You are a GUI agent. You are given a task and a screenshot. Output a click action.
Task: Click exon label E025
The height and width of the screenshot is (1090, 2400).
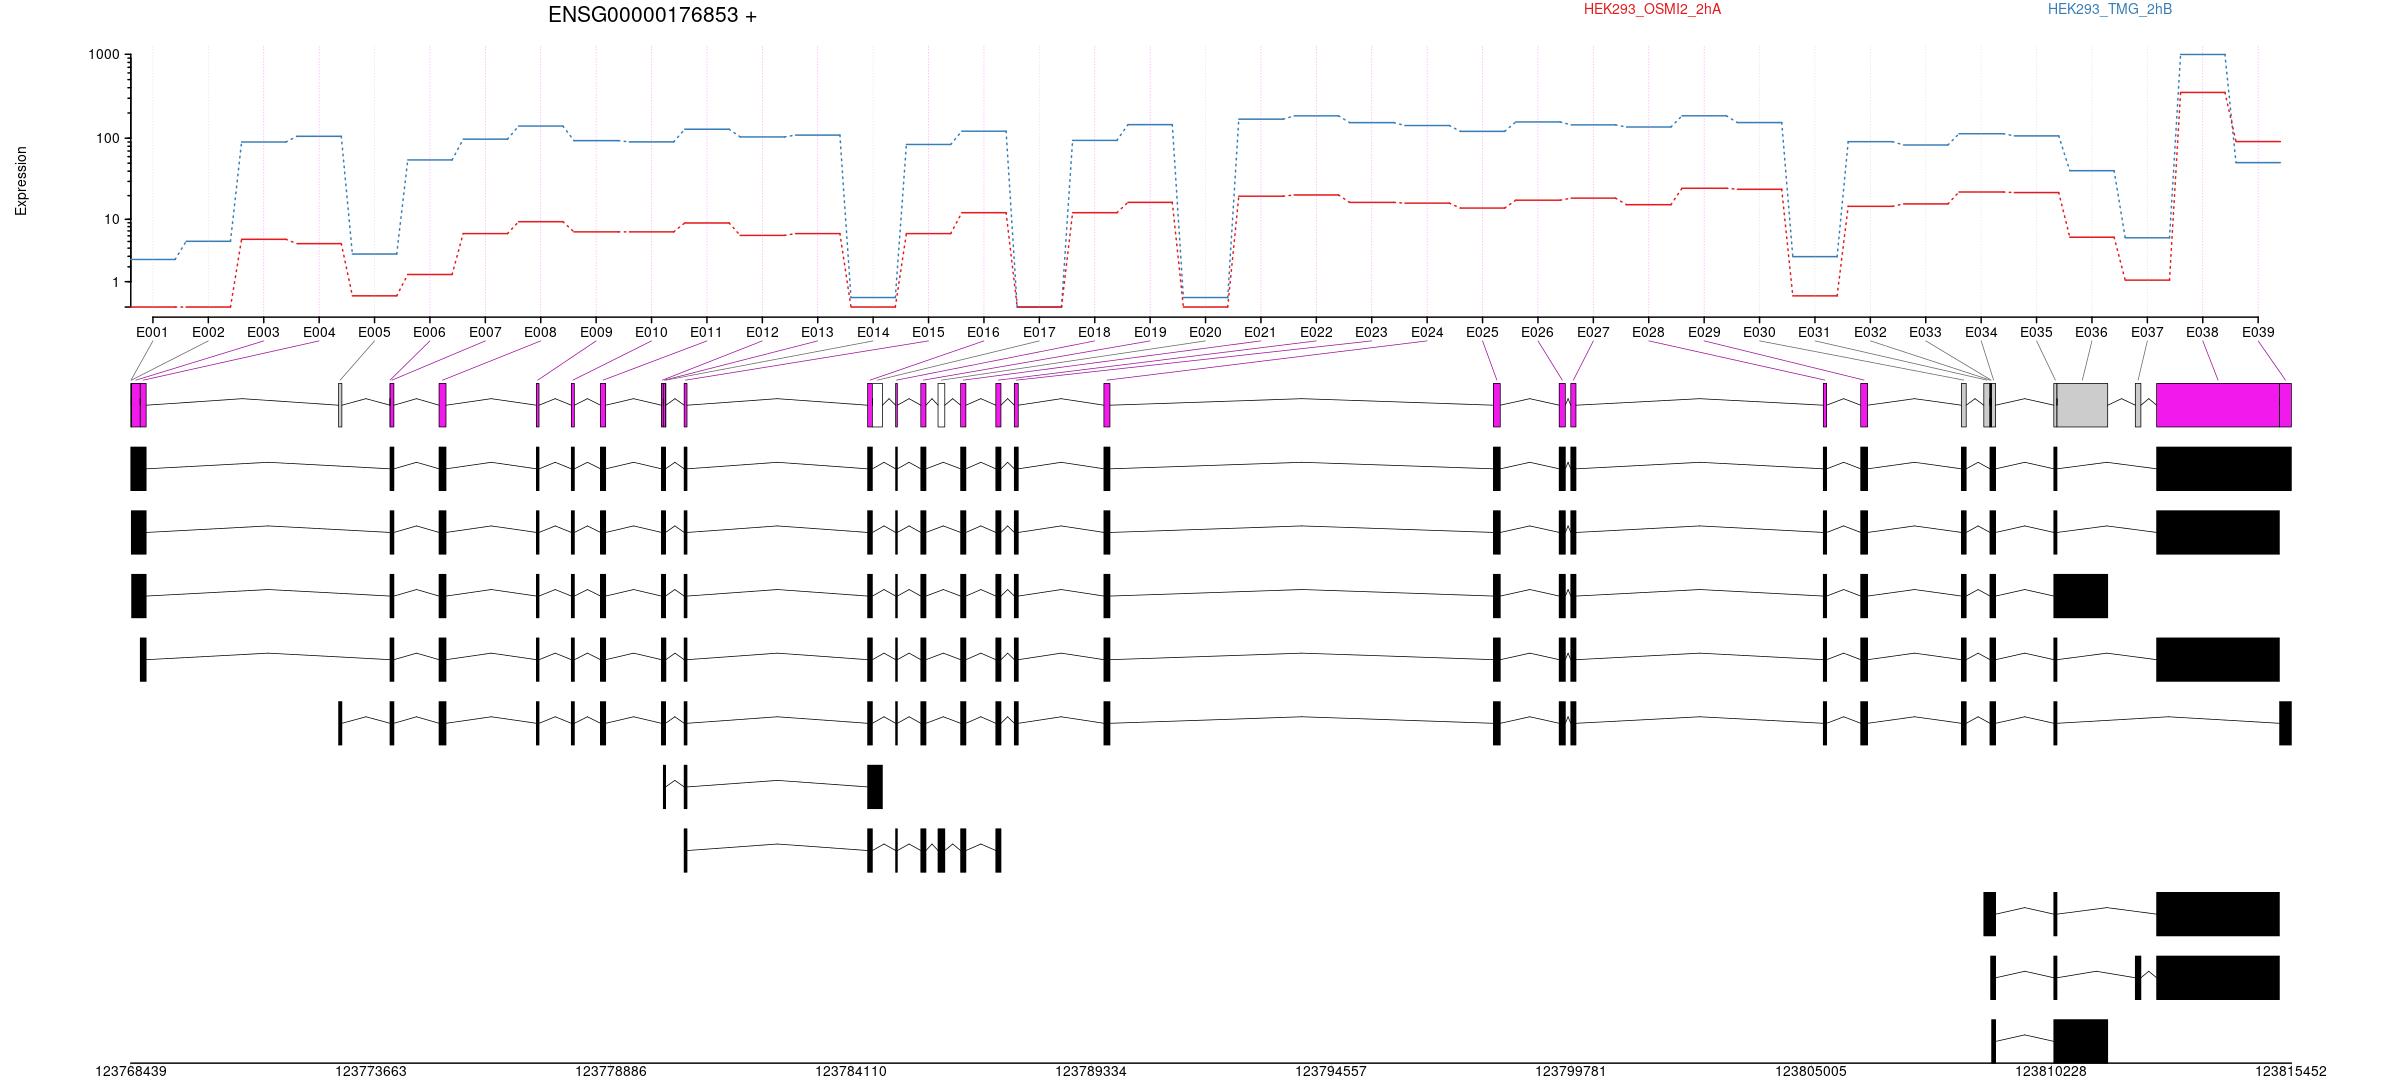coord(1482,332)
